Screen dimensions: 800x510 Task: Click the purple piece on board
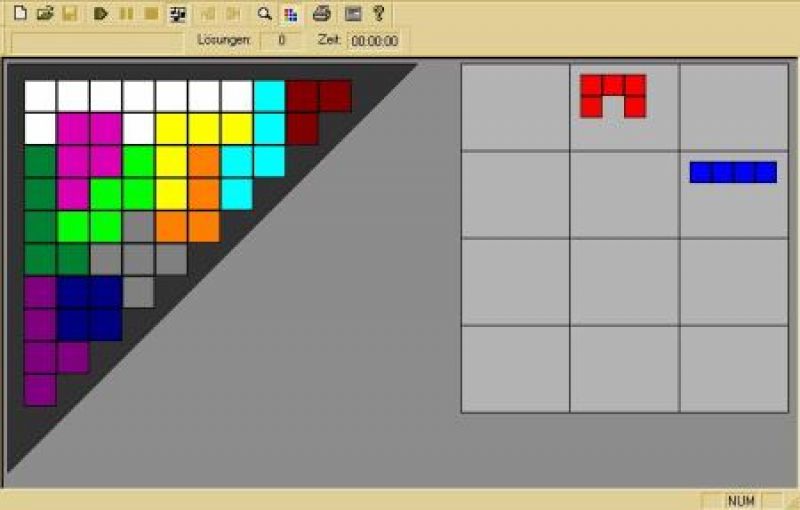point(40,340)
